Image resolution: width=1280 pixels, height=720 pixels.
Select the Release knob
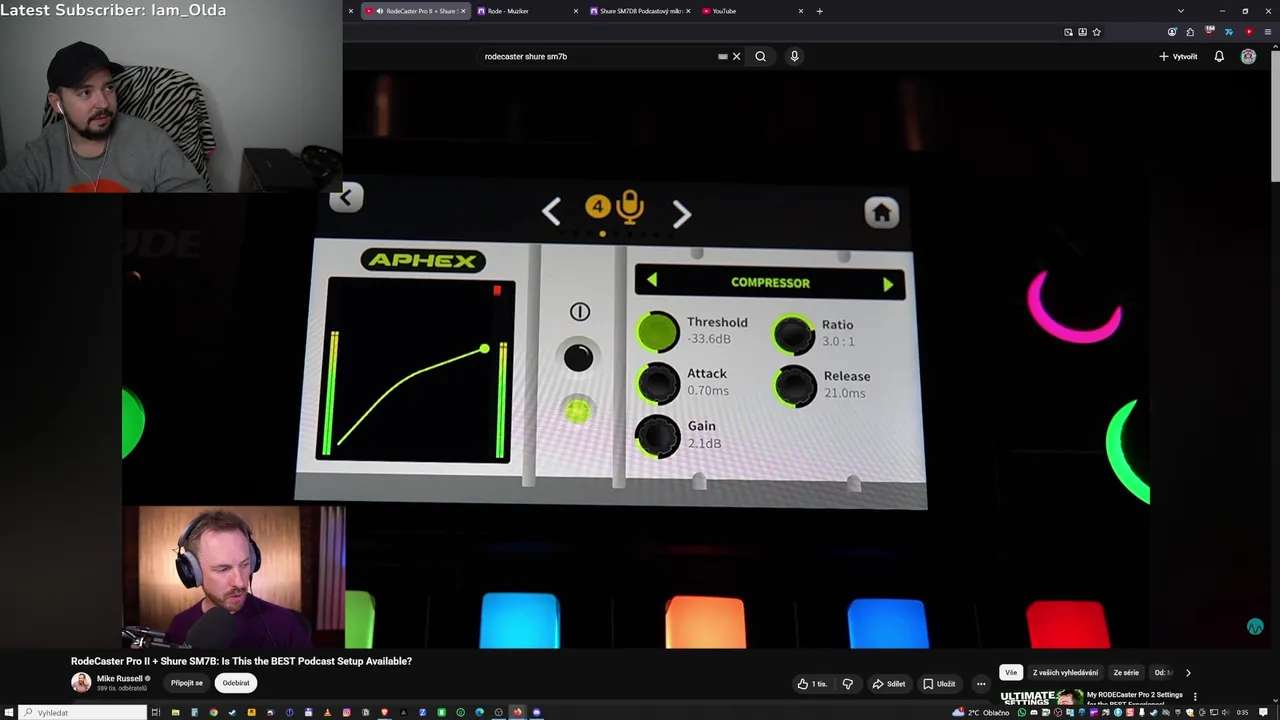(x=795, y=386)
